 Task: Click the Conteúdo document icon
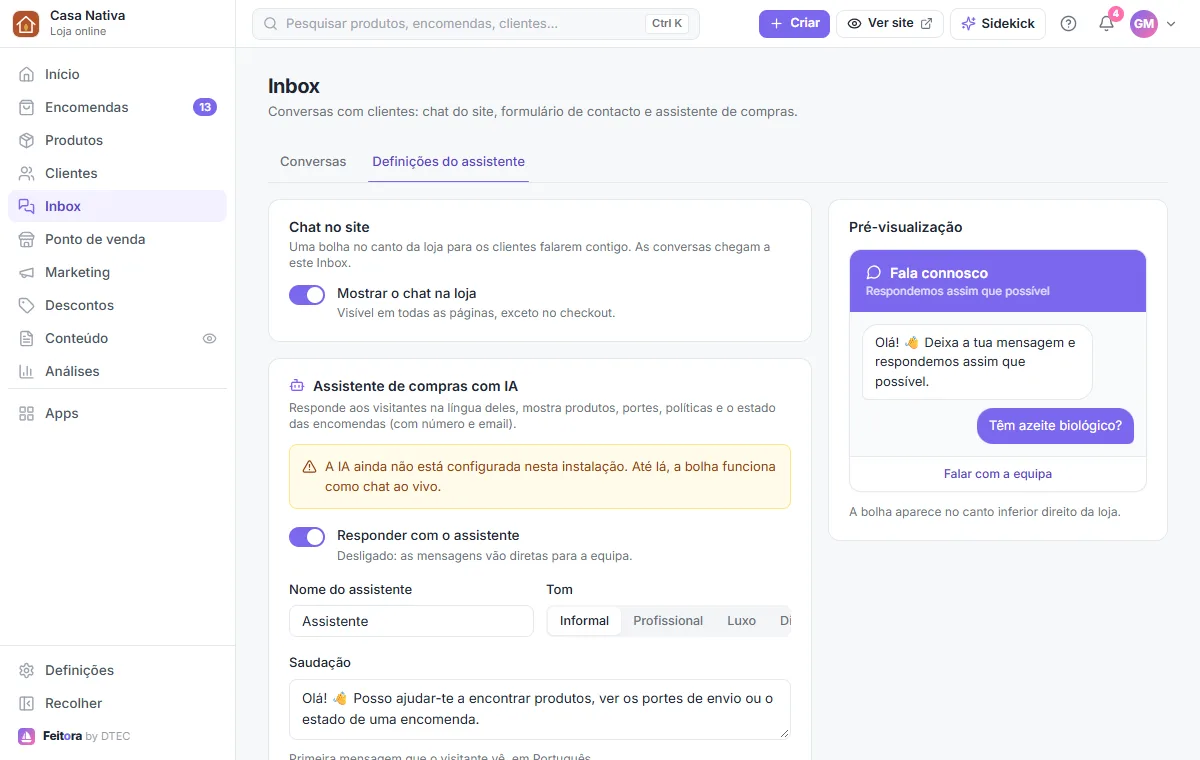pos(27,338)
